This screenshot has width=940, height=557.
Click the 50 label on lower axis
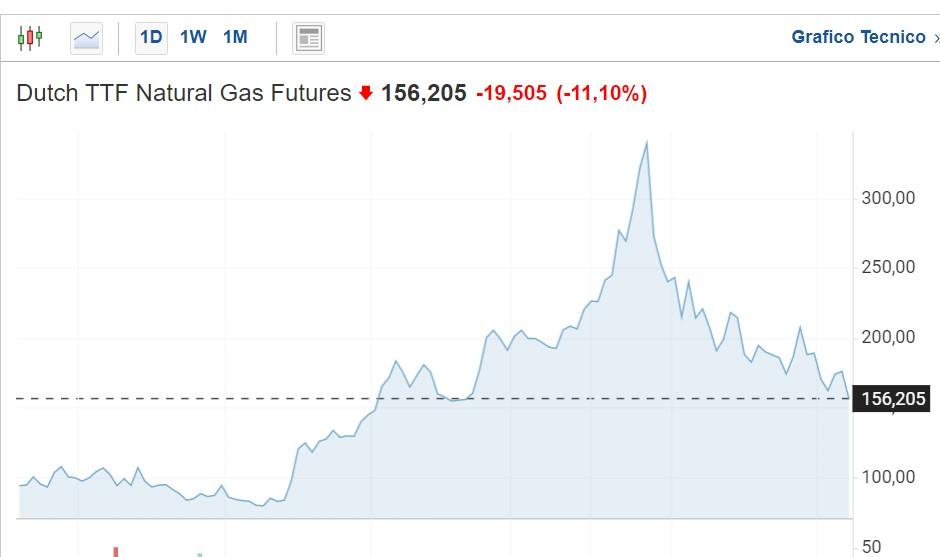(x=872, y=546)
